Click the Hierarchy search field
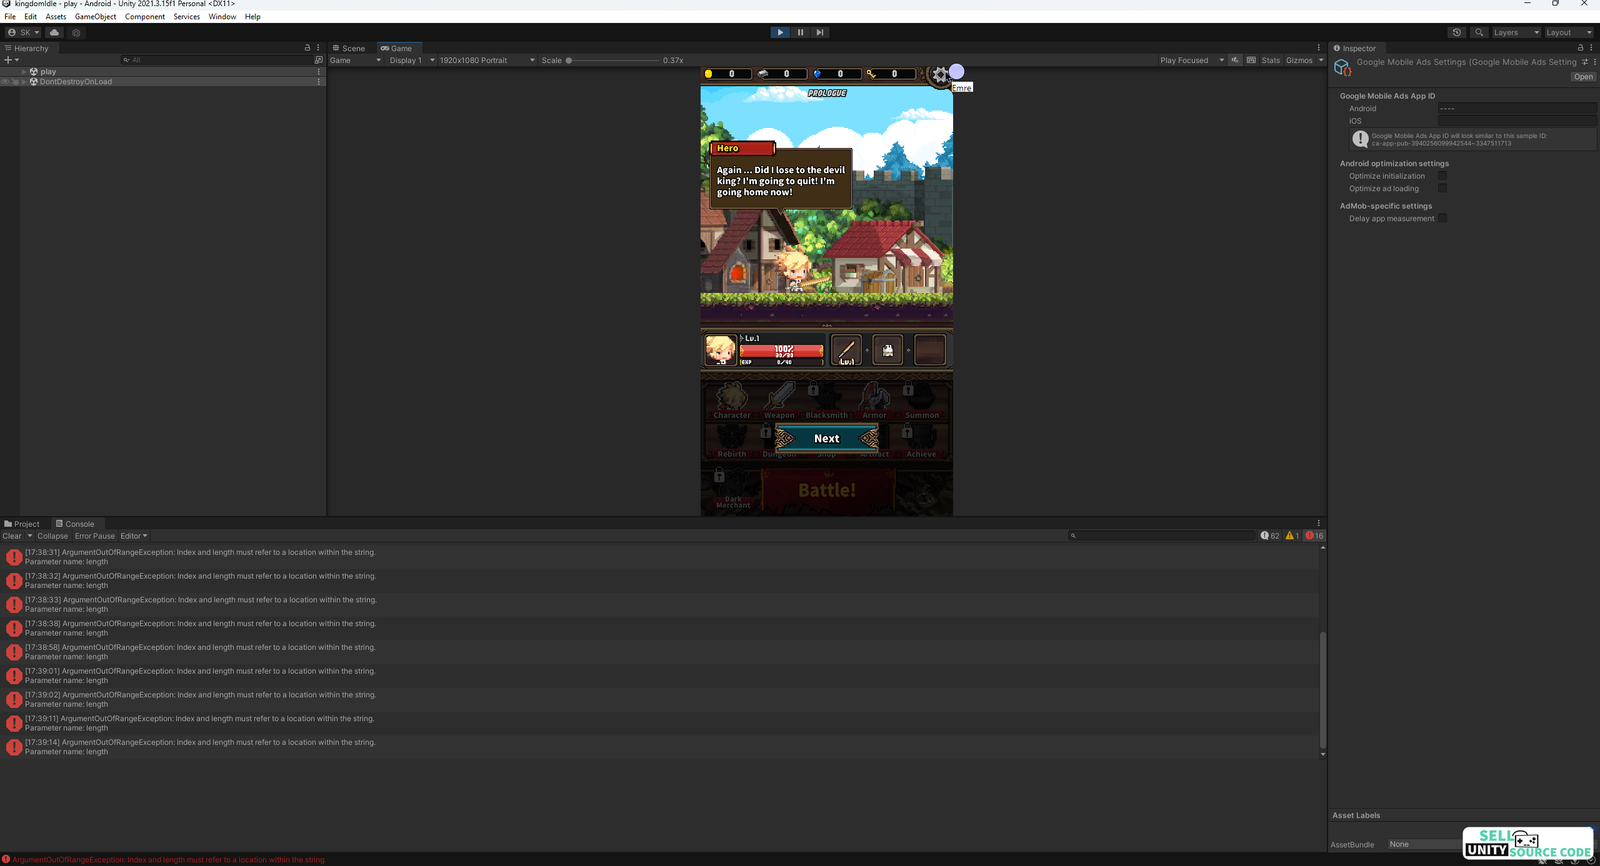 tap(215, 60)
